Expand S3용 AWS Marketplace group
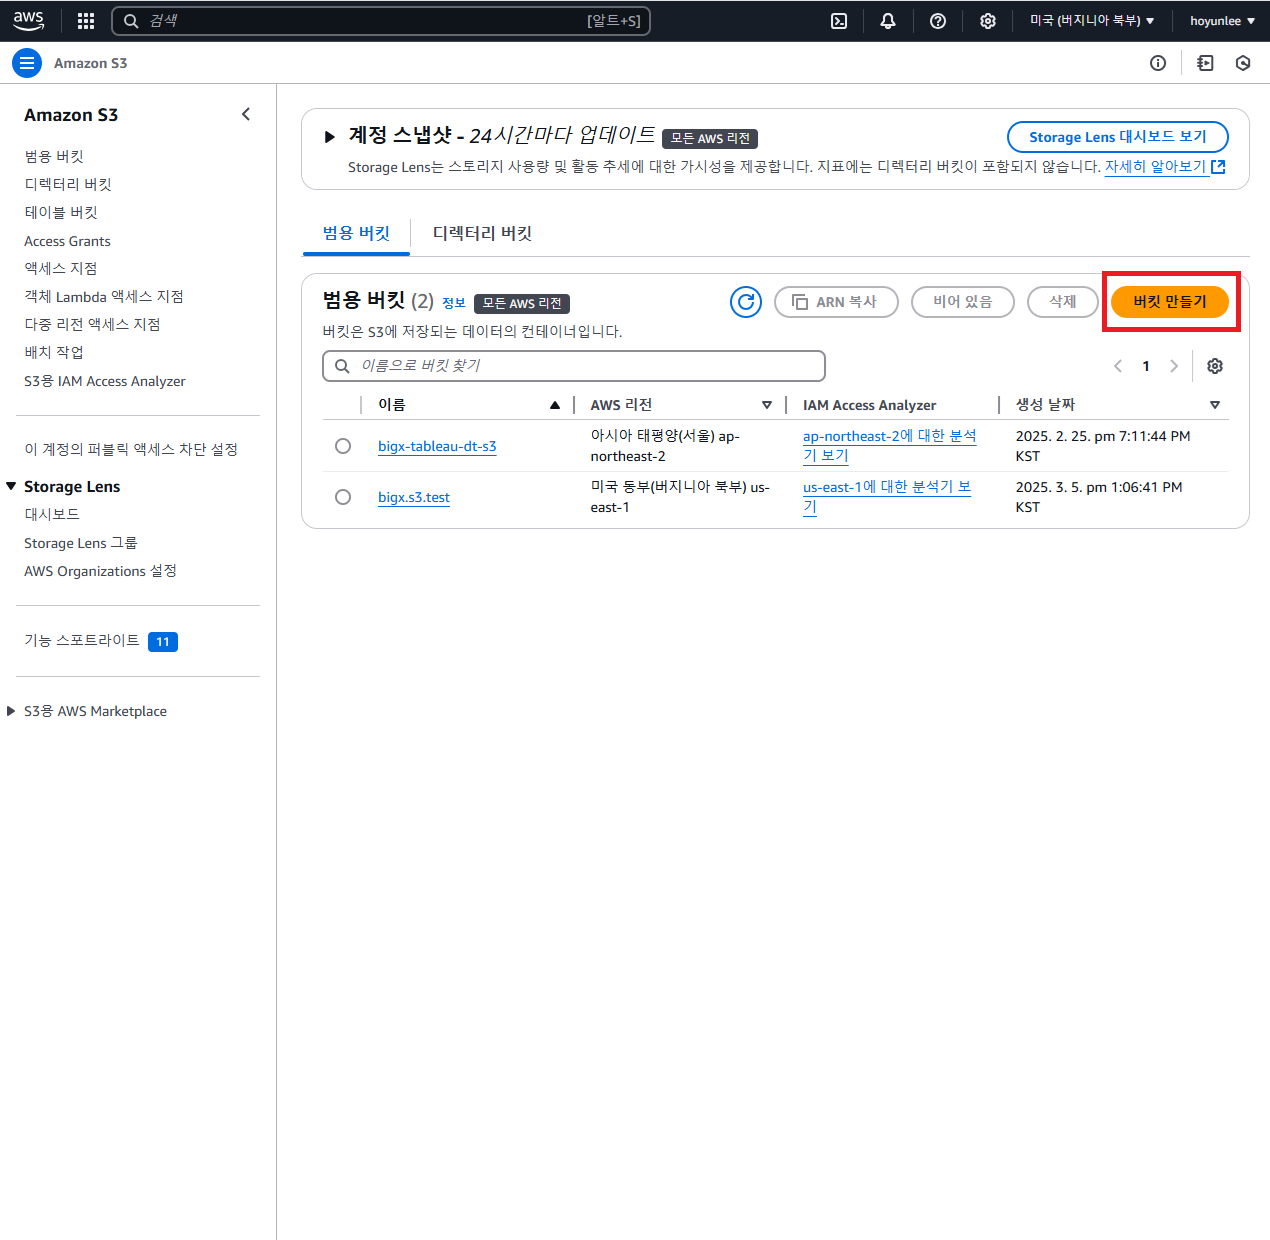 click(x=11, y=711)
